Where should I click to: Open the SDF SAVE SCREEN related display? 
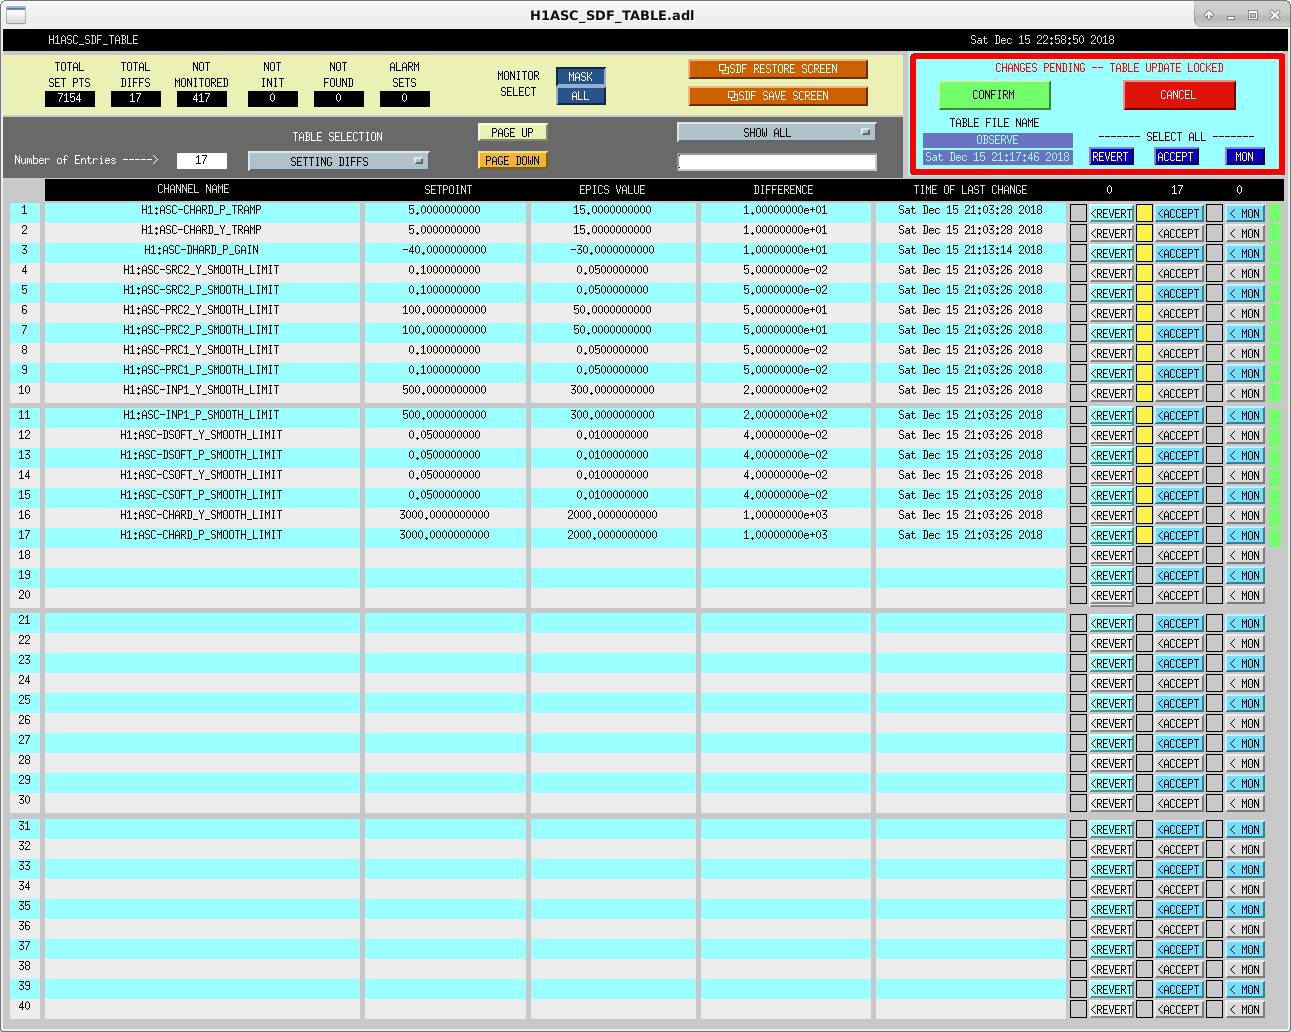point(778,96)
